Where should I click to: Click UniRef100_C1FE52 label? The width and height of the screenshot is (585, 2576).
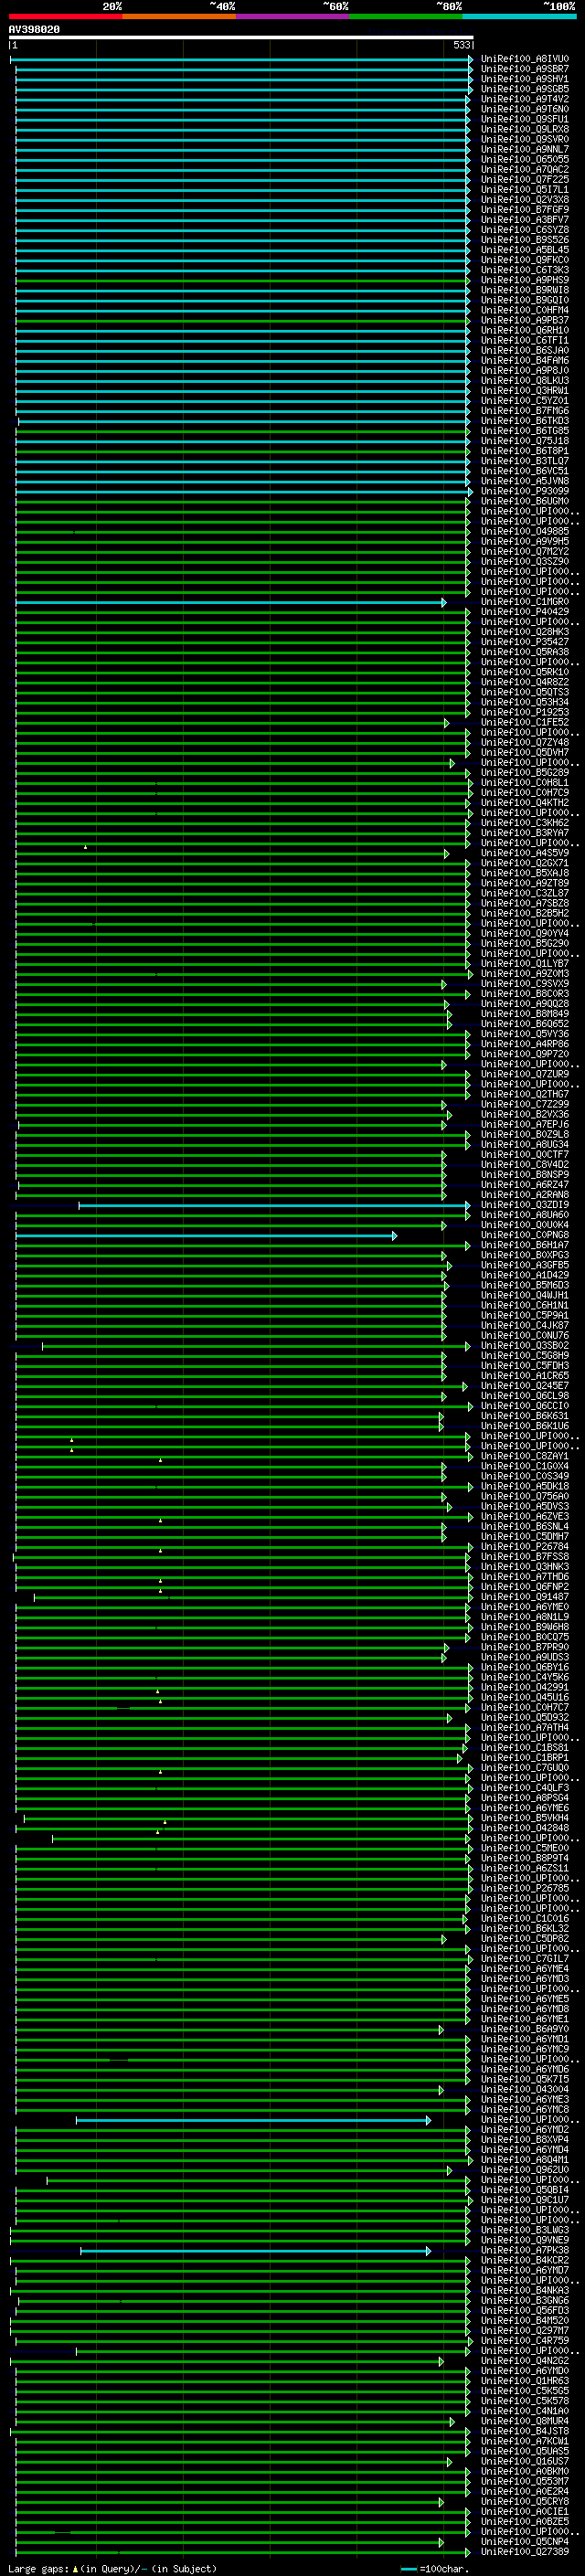[524, 722]
